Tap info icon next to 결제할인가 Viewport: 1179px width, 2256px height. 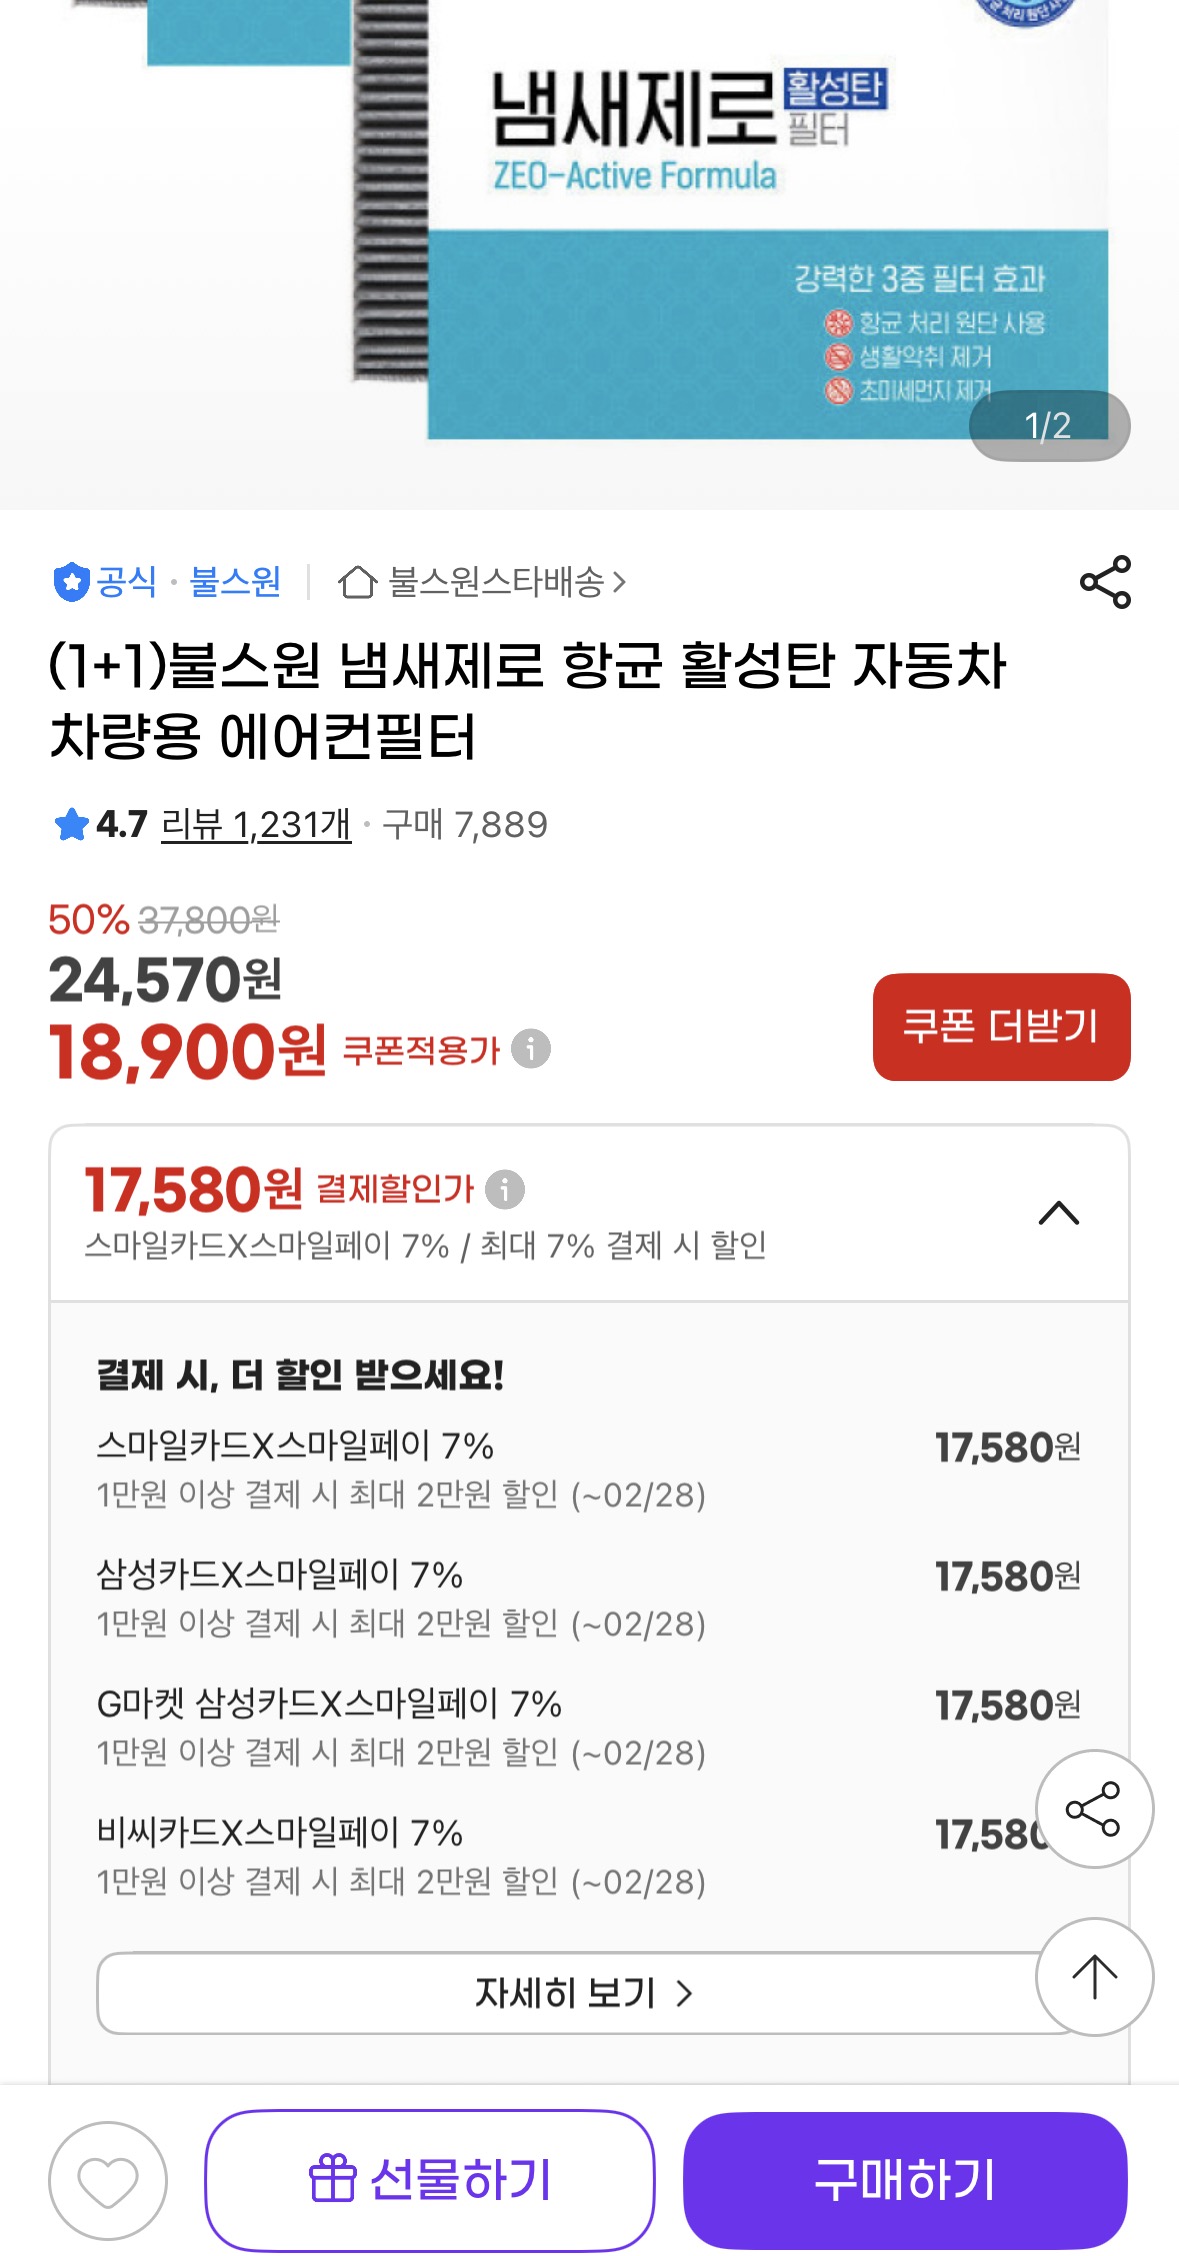(505, 1189)
